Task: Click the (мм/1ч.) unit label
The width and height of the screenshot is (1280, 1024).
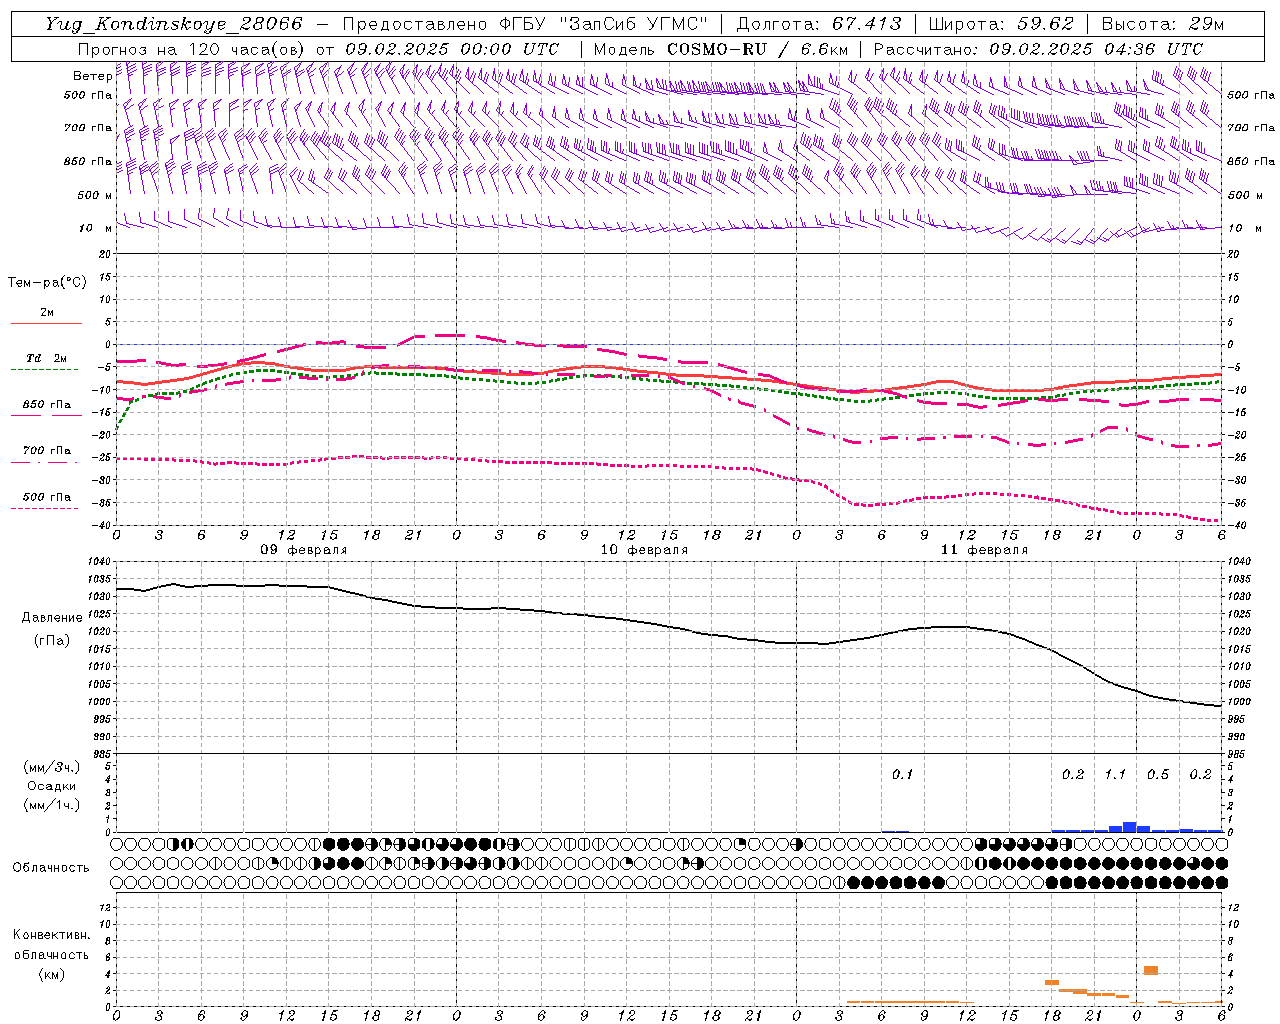Action: pos(52,805)
